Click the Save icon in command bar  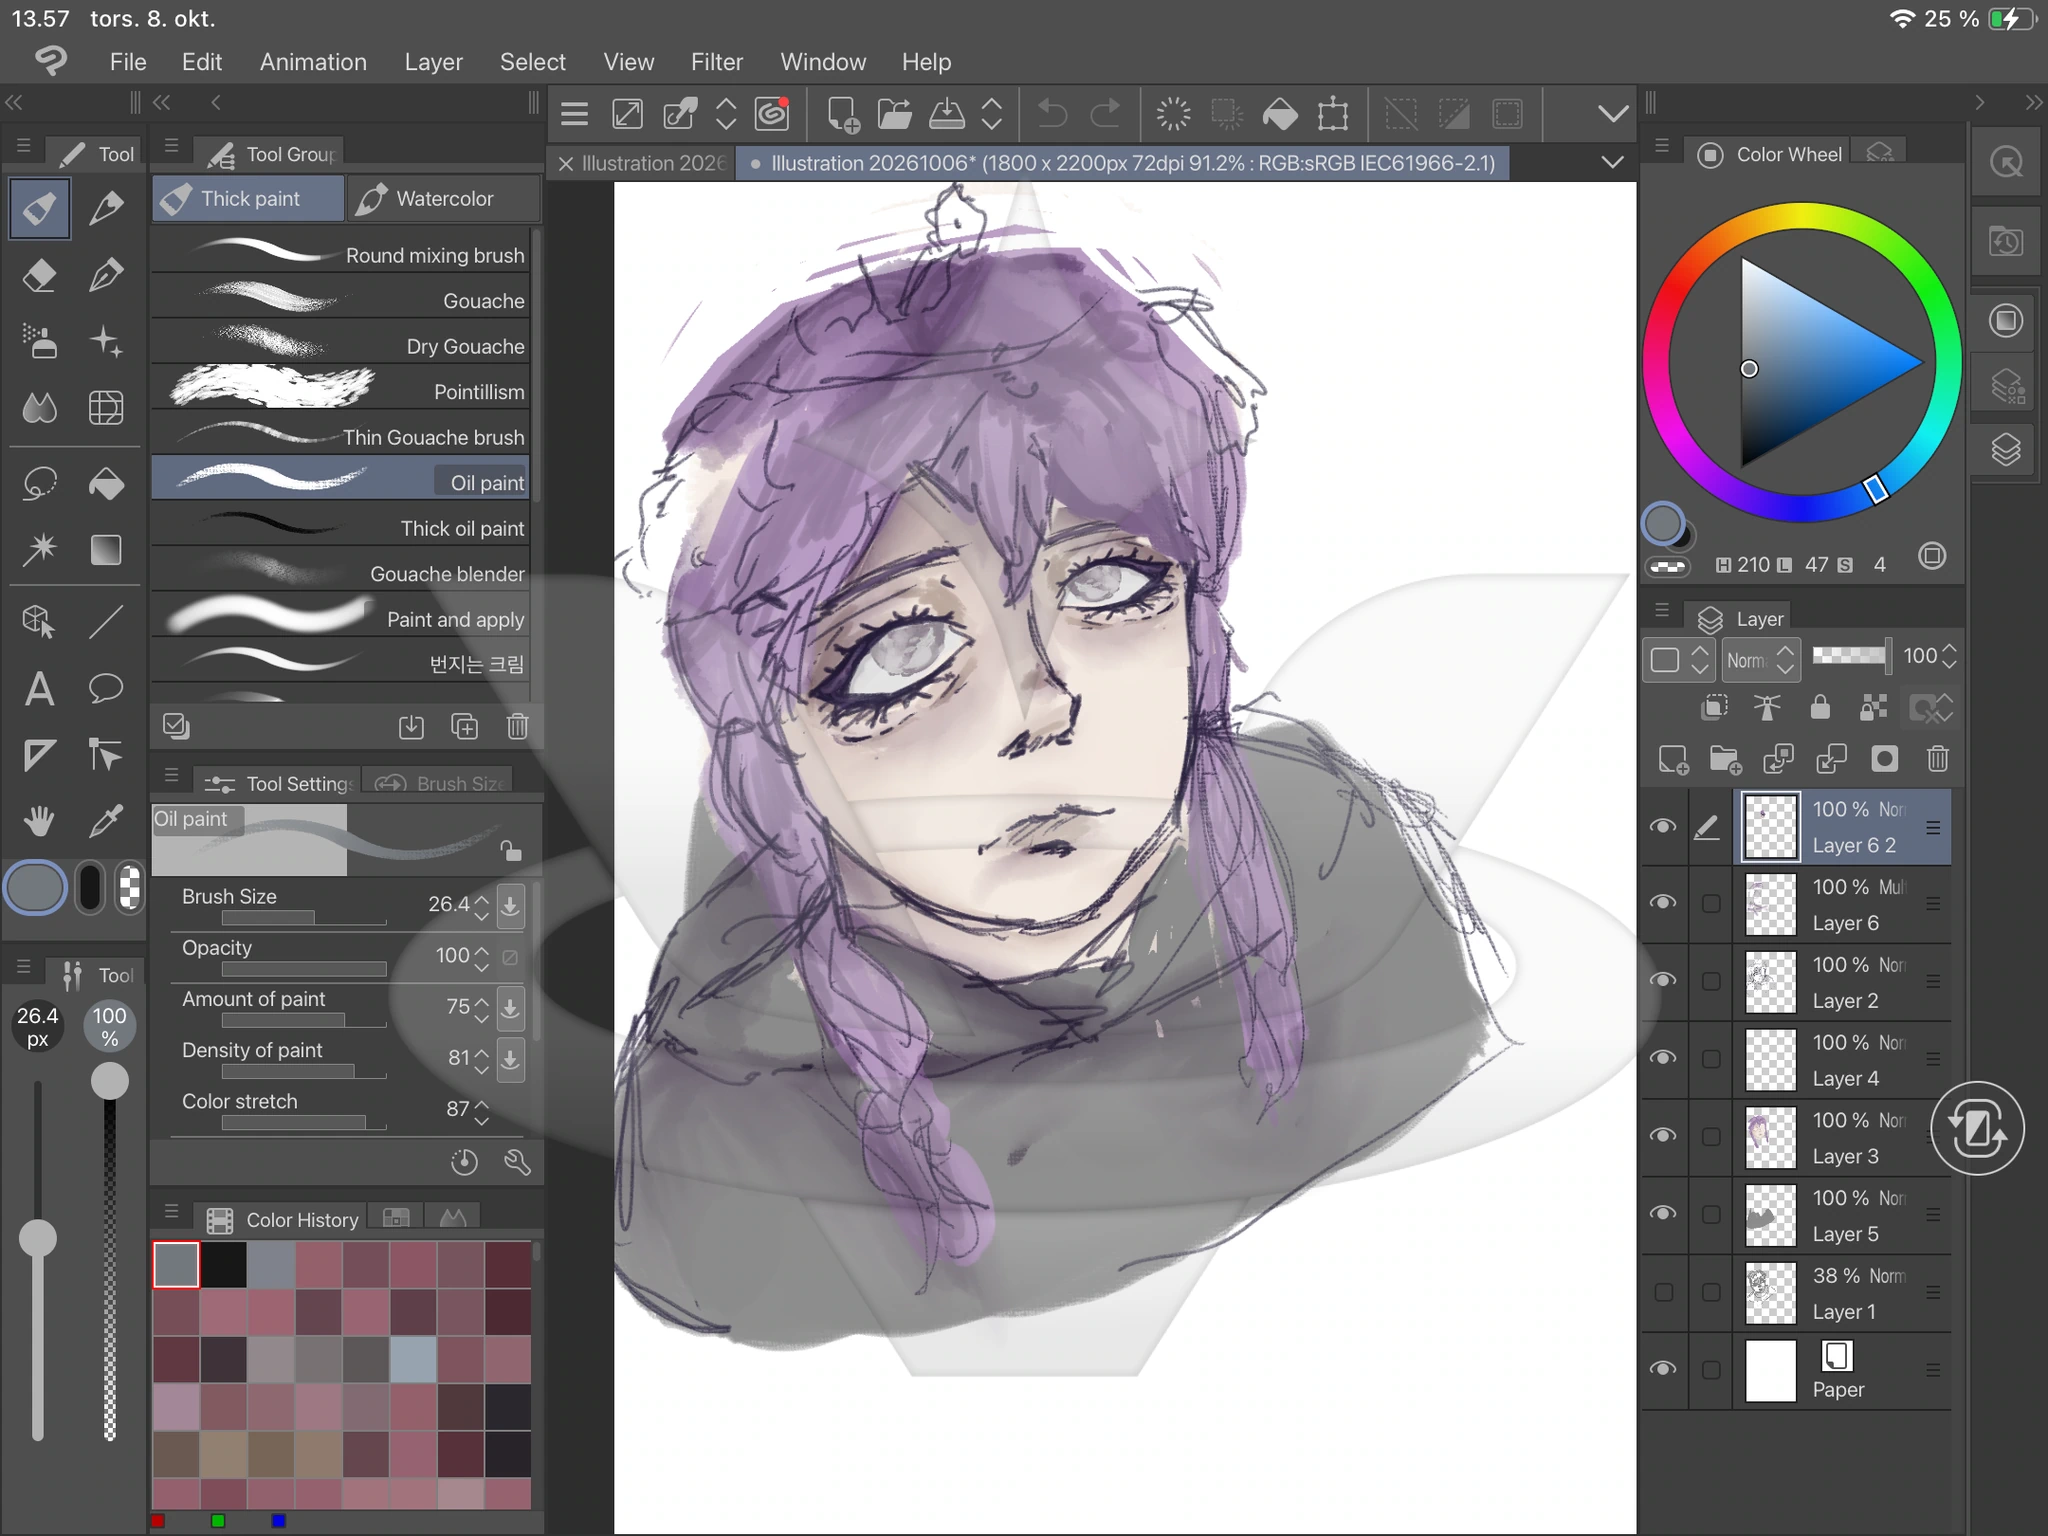pos(946,114)
